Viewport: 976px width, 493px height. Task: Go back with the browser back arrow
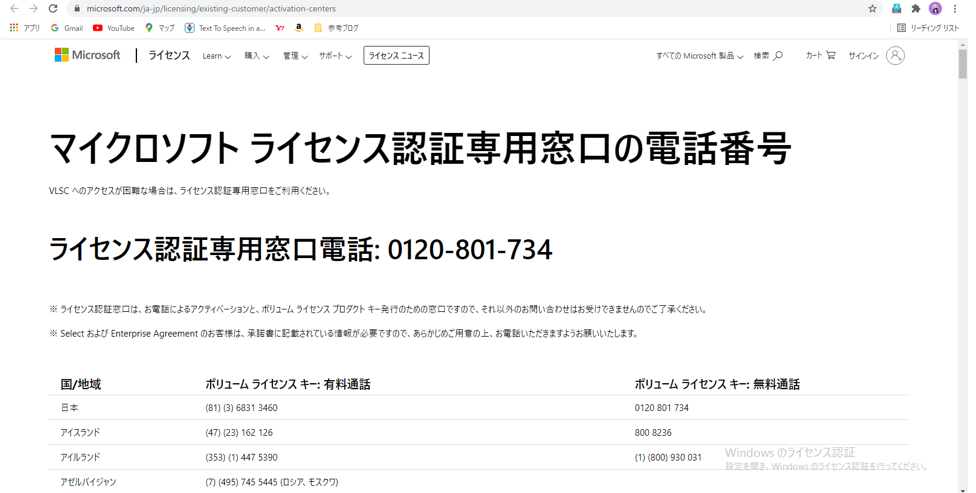click(x=14, y=9)
